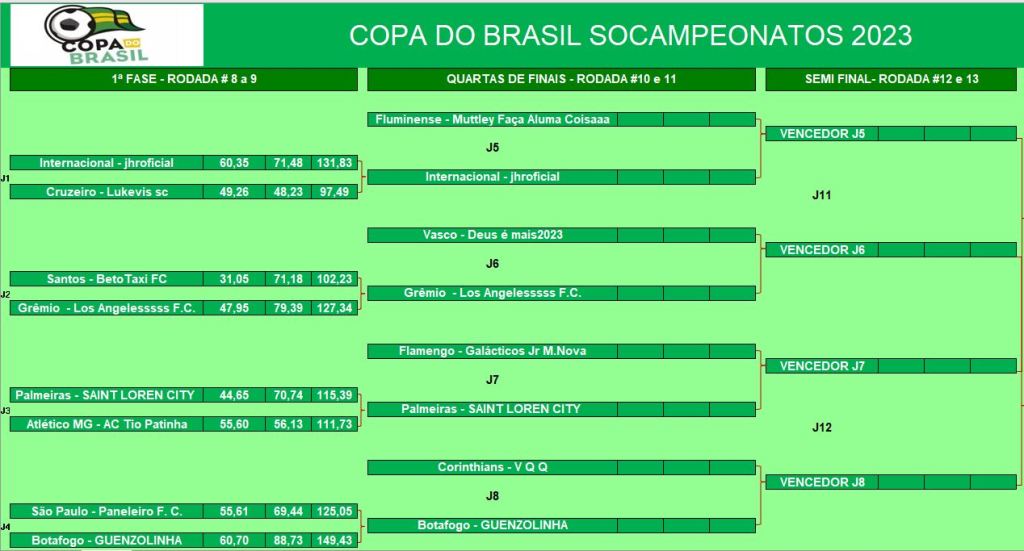Click the 1ª FASE - RODADA header
Image resolution: width=1024 pixels, height=551 pixels.
(183, 78)
